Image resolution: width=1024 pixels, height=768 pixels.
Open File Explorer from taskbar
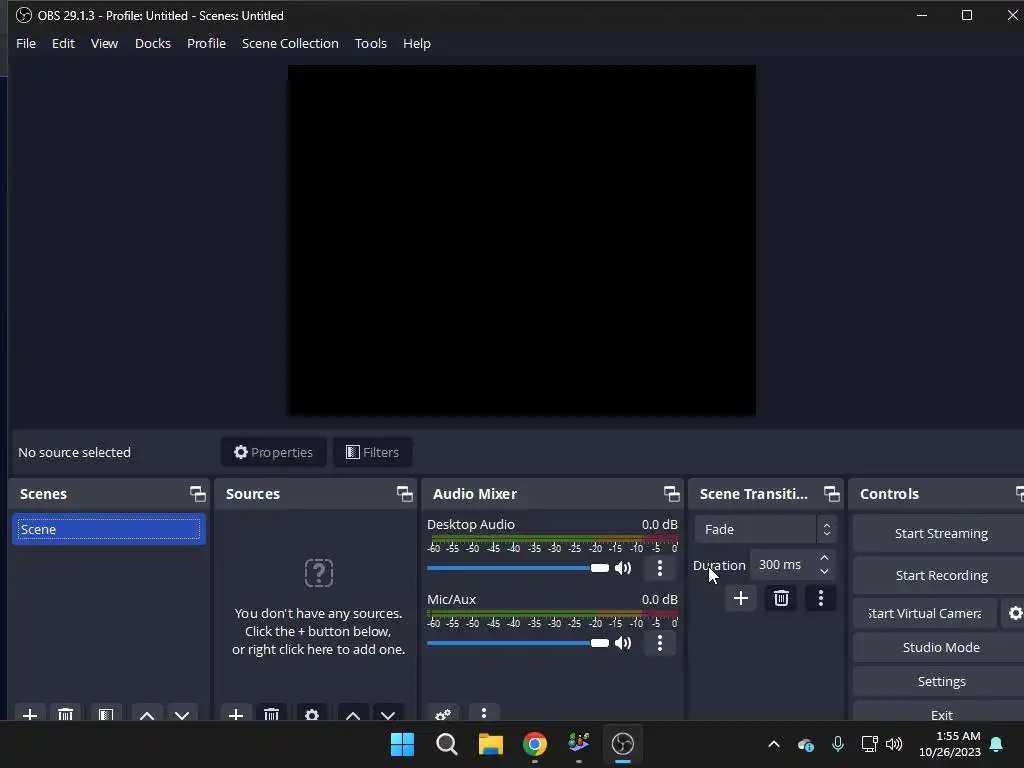pyautogui.click(x=490, y=744)
